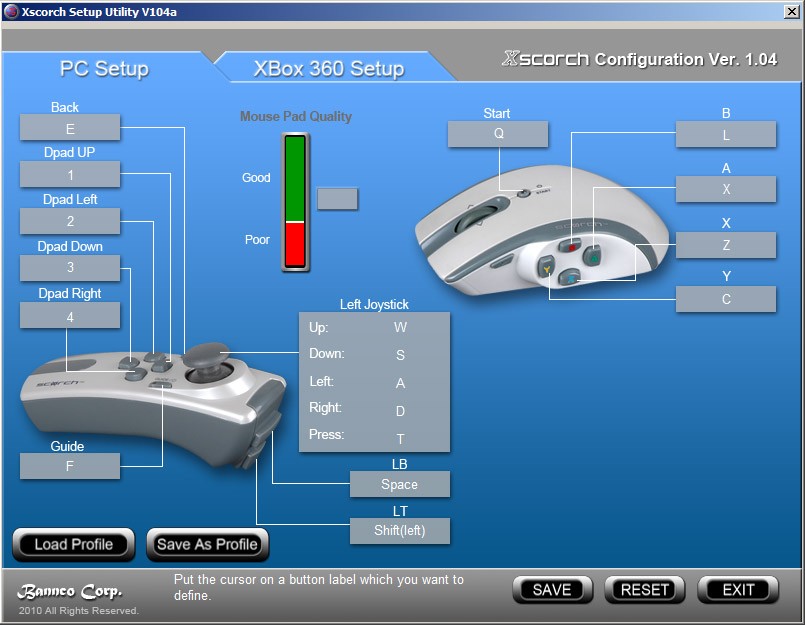Click the yellow Y button on the mouse
This screenshot has height=625, width=805.
click(x=546, y=267)
